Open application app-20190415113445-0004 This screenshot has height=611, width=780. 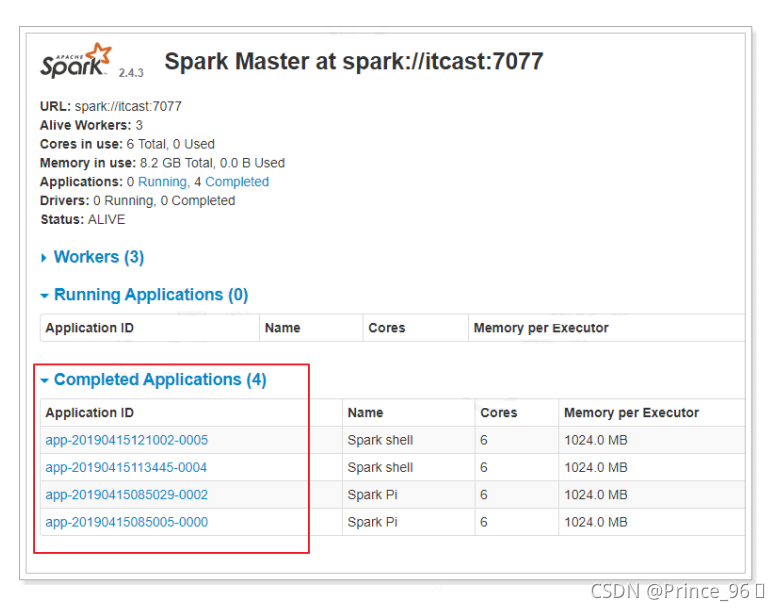[126, 468]
